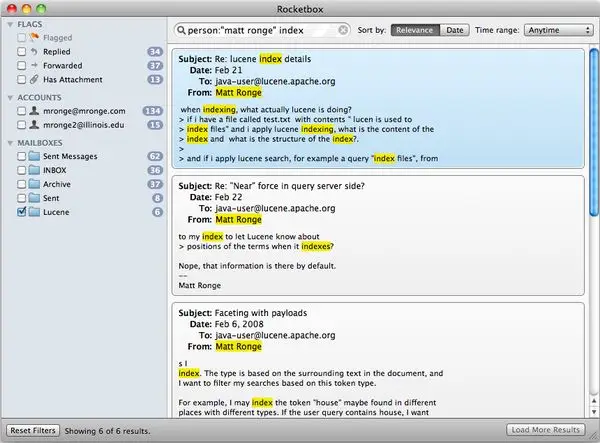
Task: Click the mronge@mronge.com person icon
Action: pos(34,111)
